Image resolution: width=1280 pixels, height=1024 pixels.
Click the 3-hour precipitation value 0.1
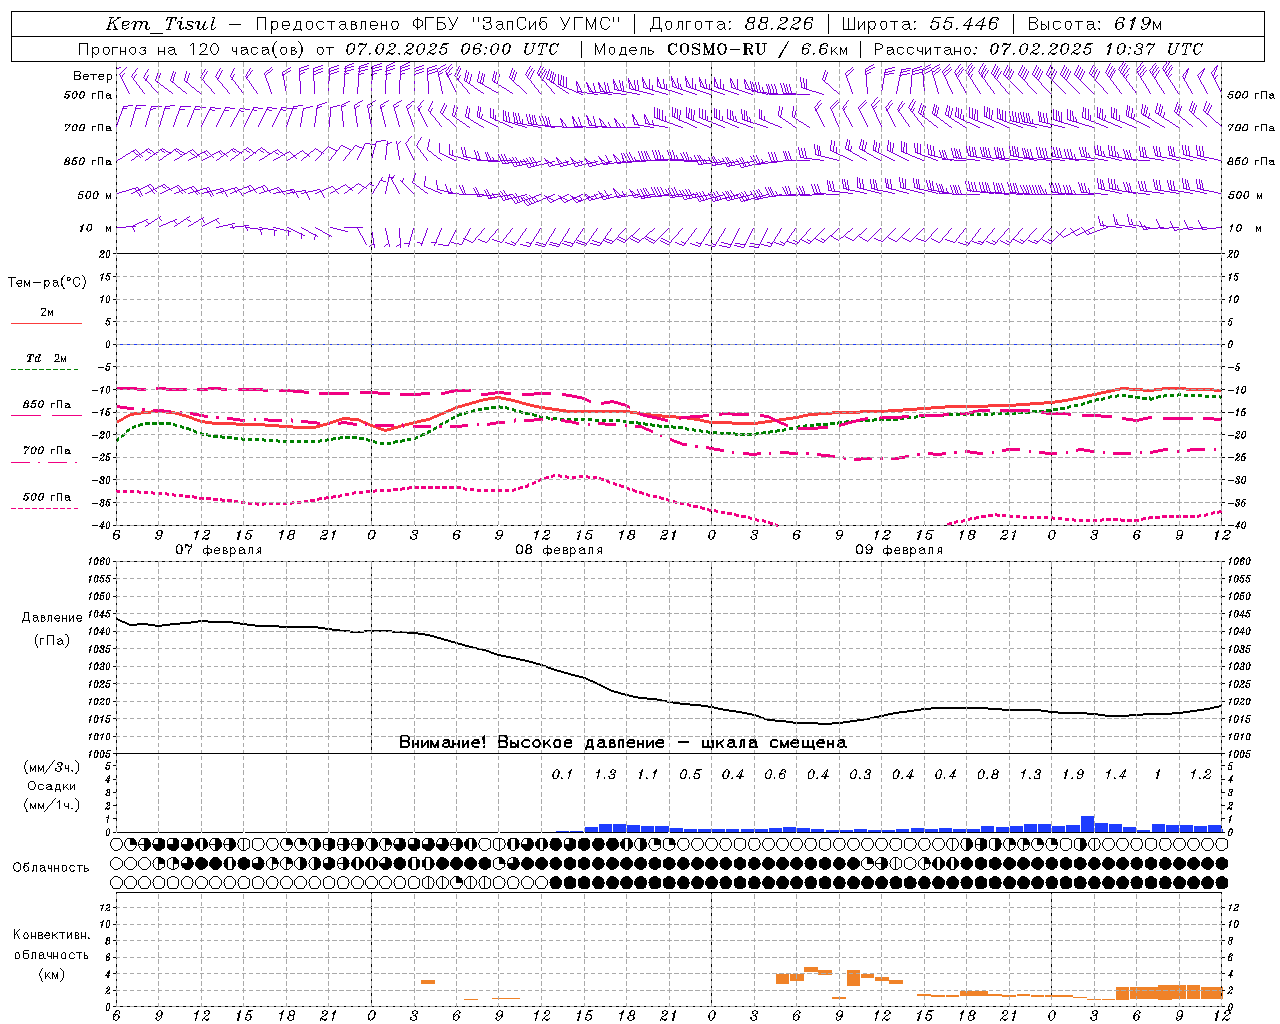pyautogui.click(x=562, y=774)
